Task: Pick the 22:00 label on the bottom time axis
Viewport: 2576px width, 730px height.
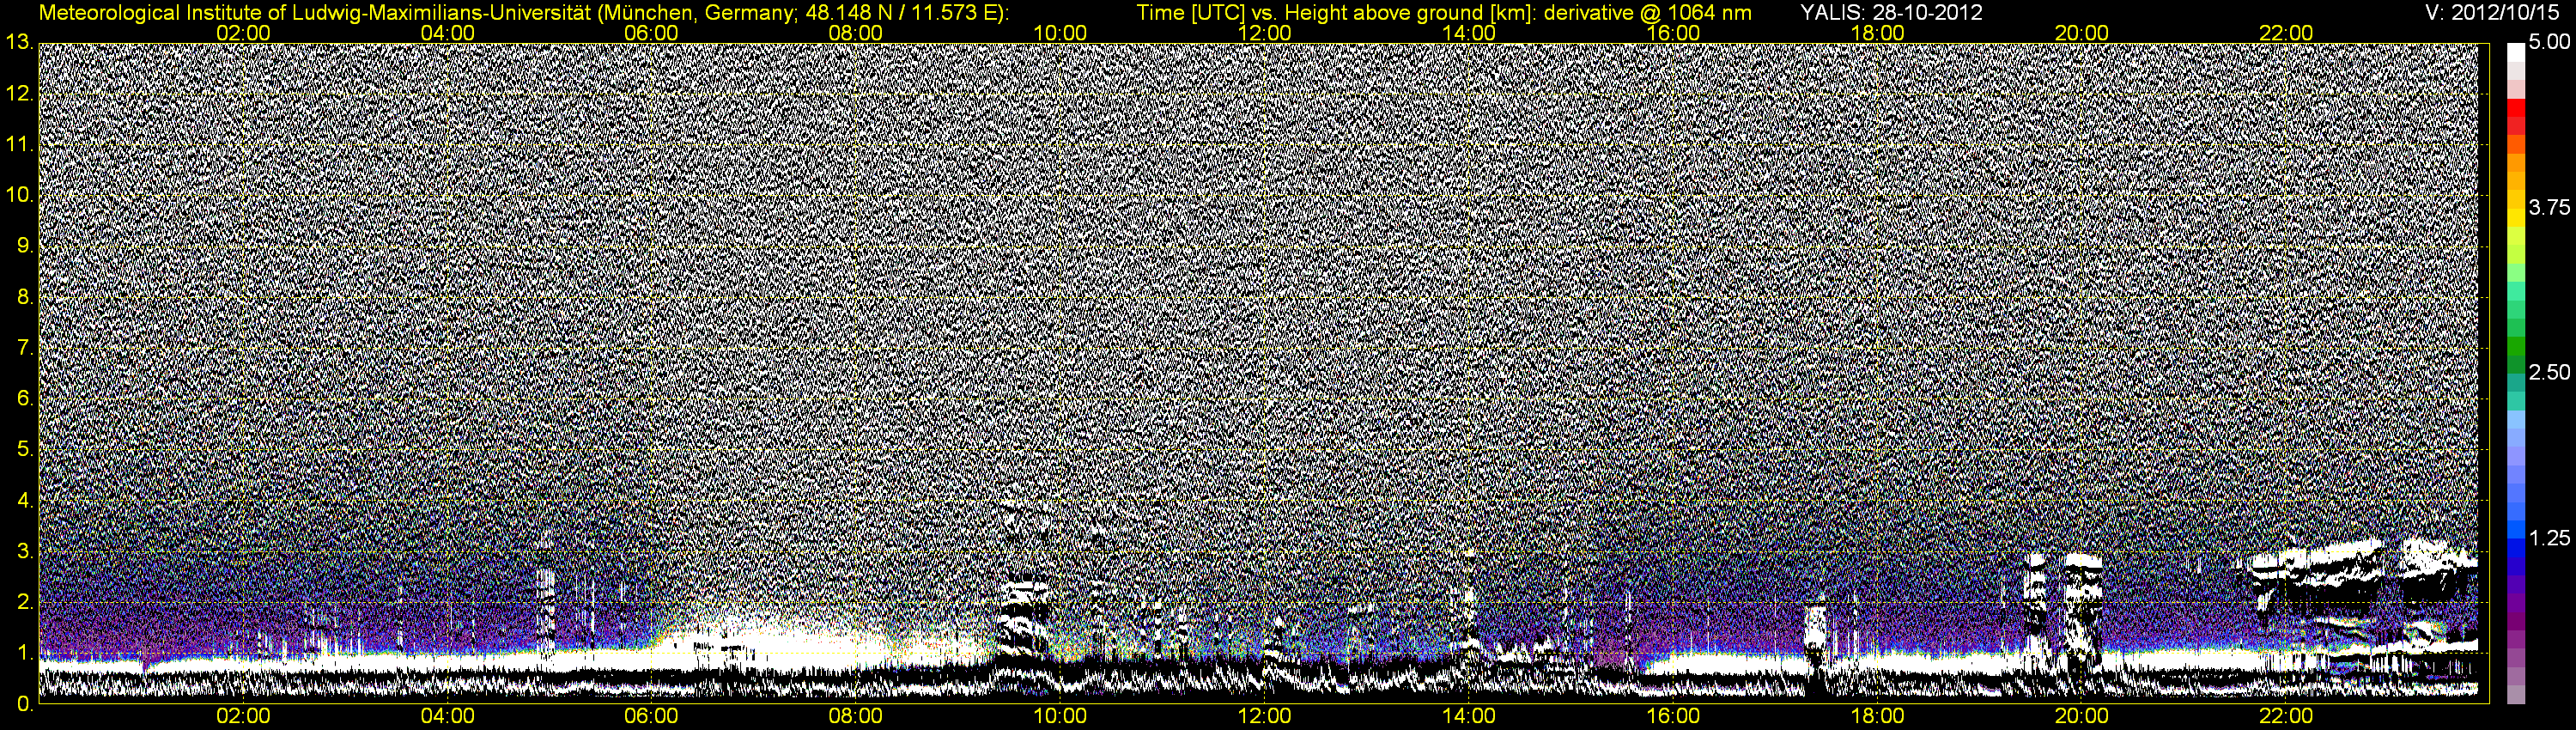Action: pos(2286,717)
